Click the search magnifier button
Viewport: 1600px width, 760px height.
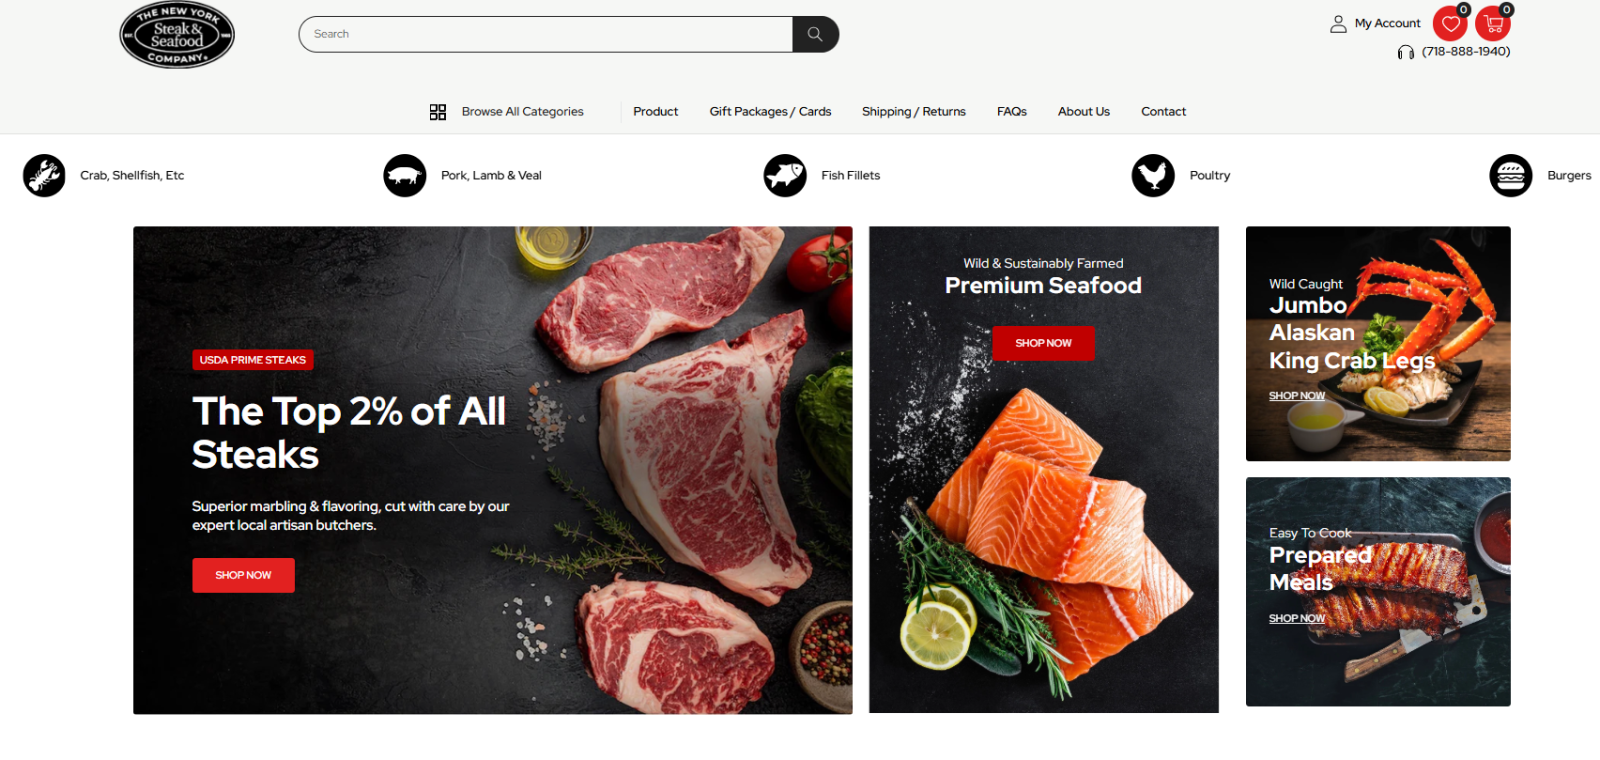815,34
